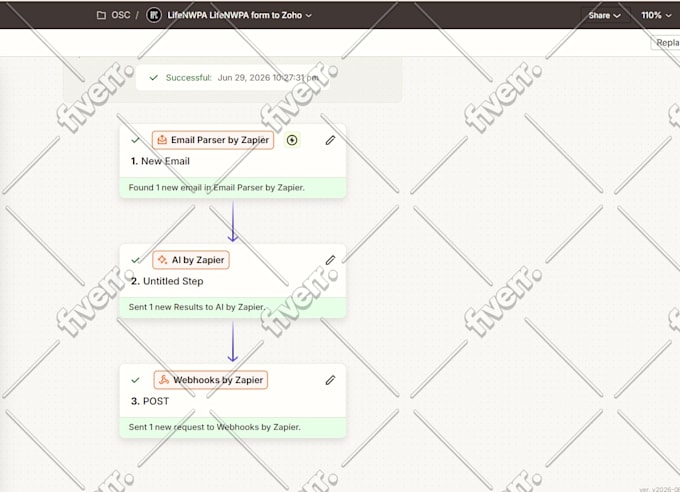The height and width of the screenshot is (492, 680).
Task: Click the Email Parser envelope app icon
Action: click(x=162, y=140)
